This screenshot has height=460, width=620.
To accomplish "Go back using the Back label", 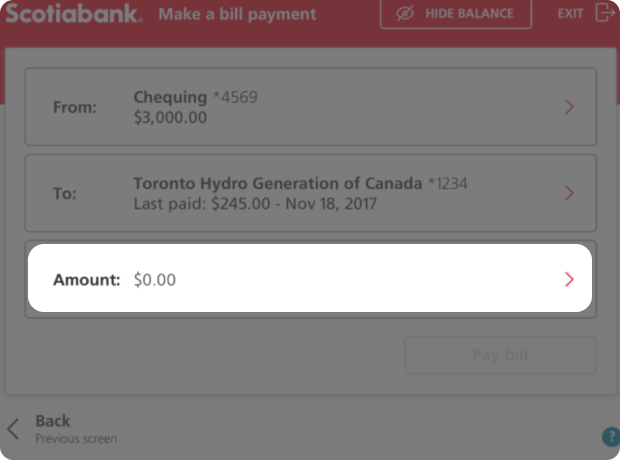I will pyautogui.click(x=53, y=421).
